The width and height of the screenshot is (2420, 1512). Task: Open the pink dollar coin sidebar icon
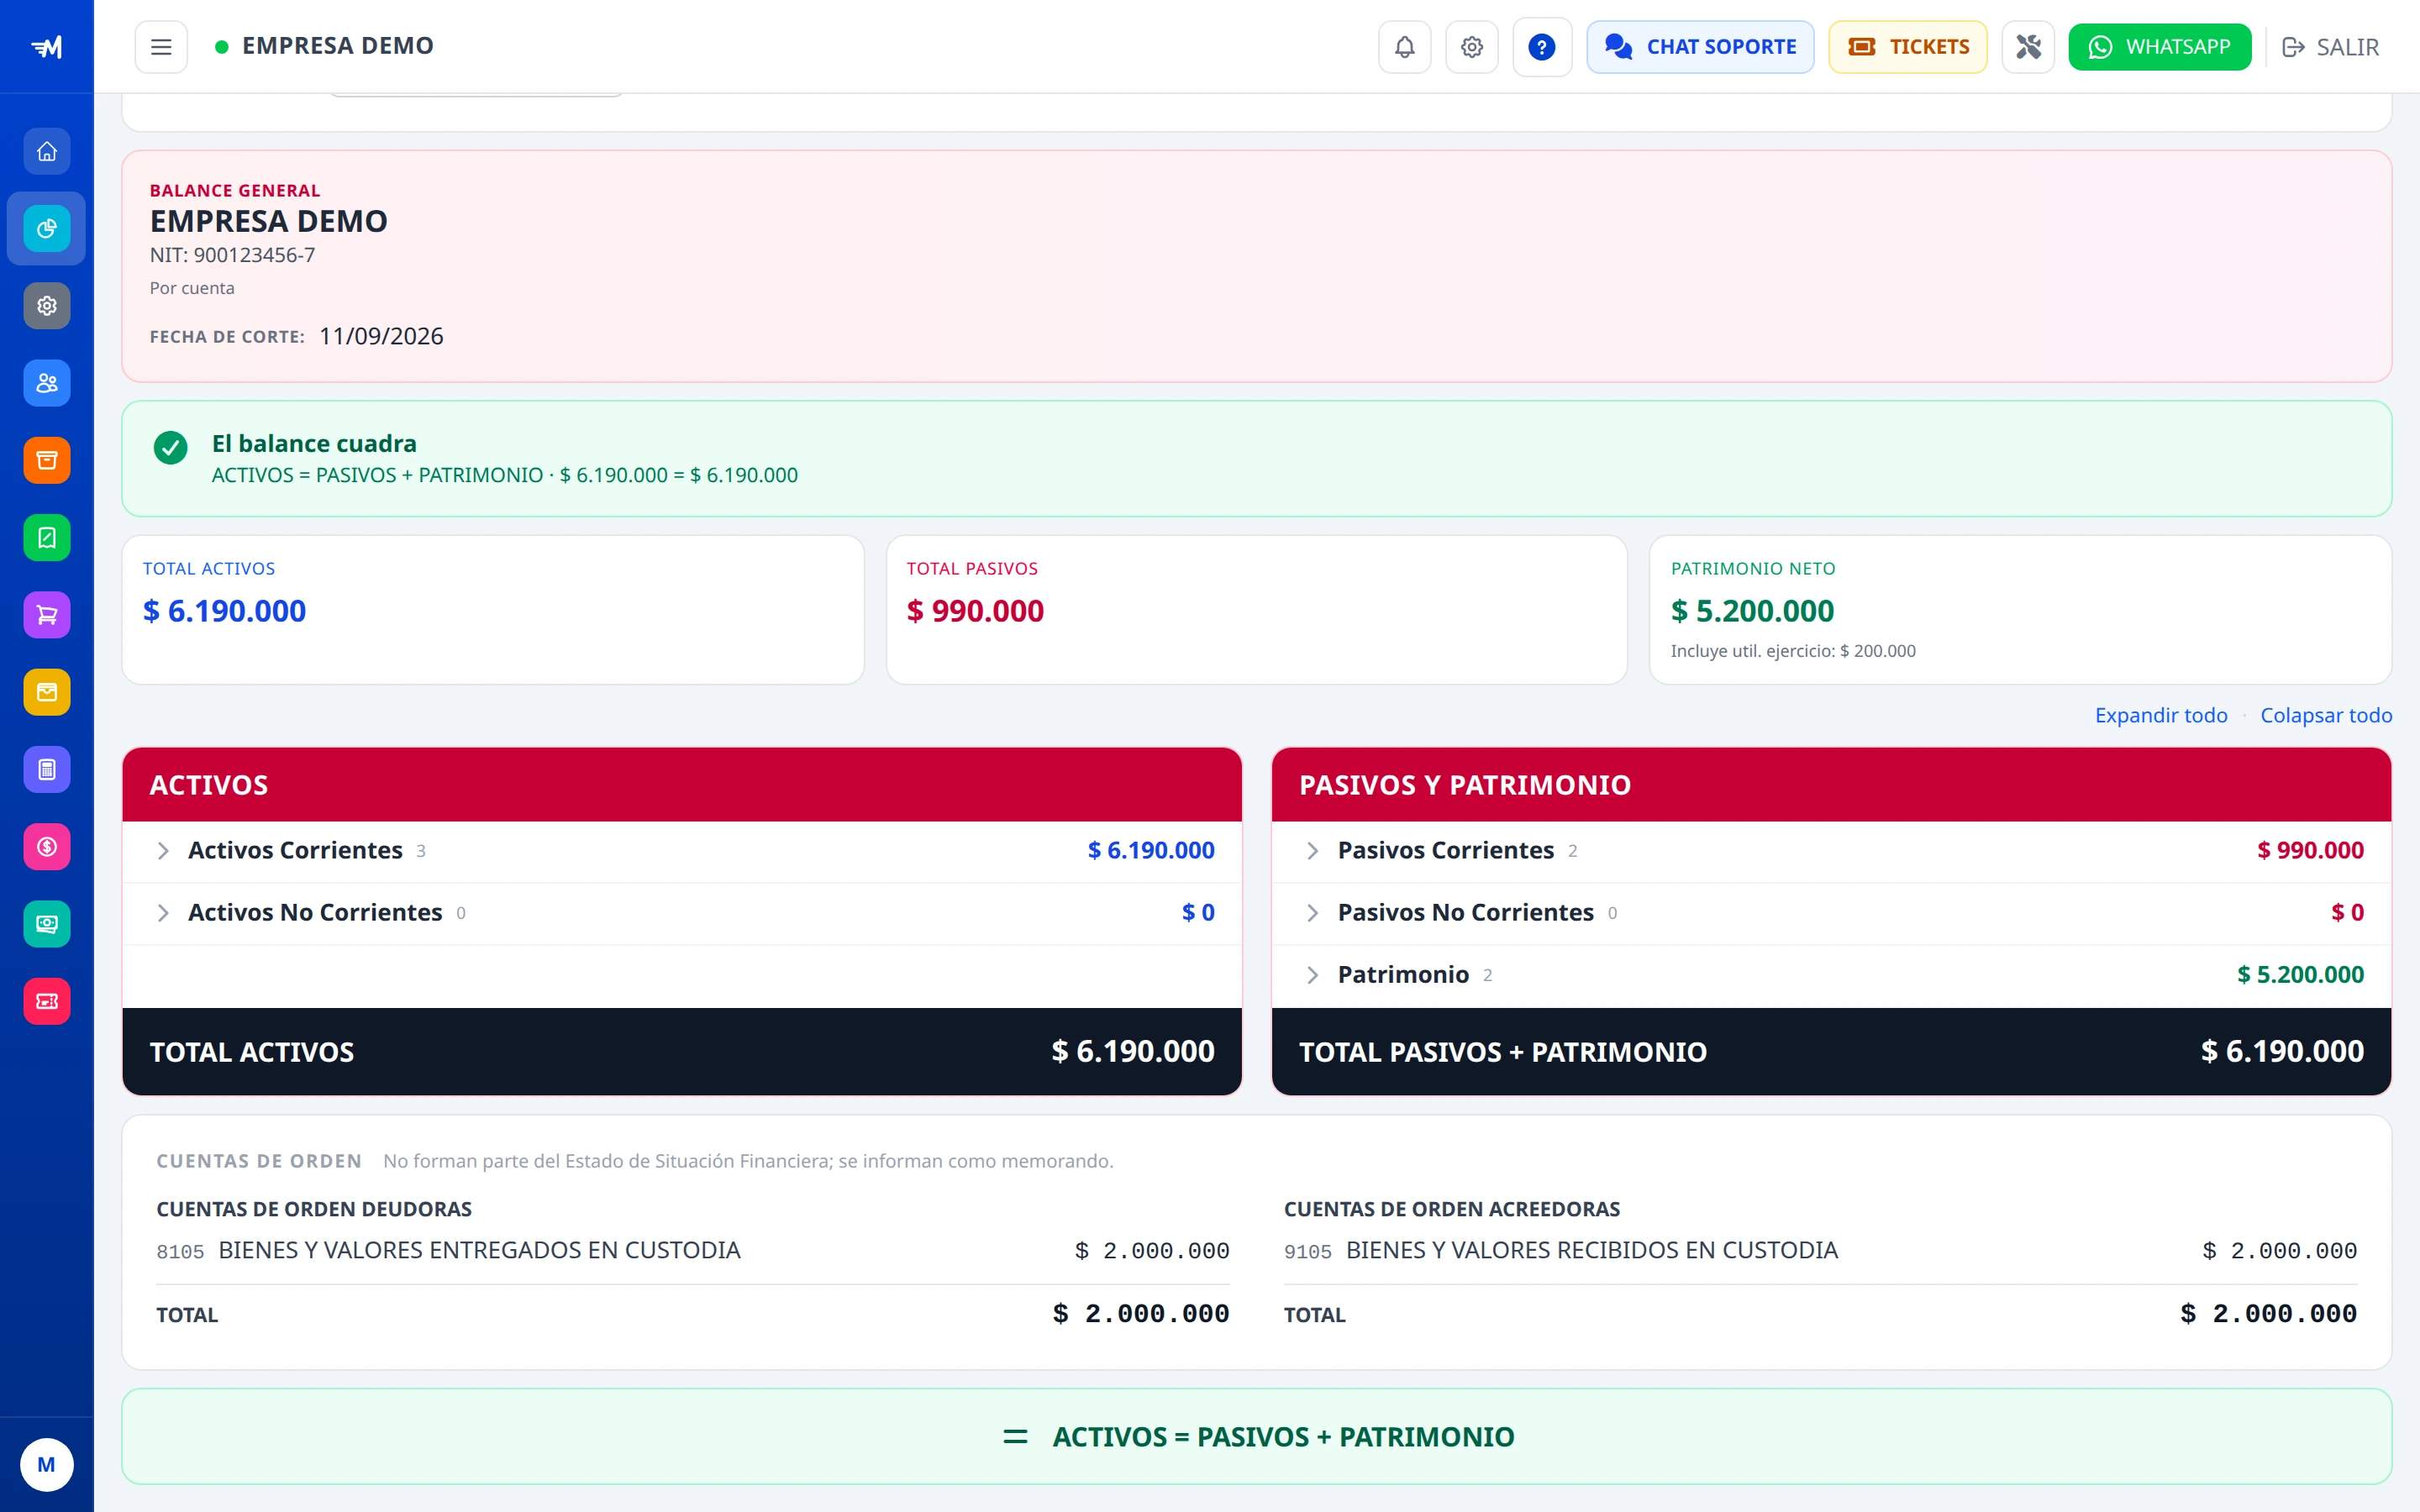(47, 847)
